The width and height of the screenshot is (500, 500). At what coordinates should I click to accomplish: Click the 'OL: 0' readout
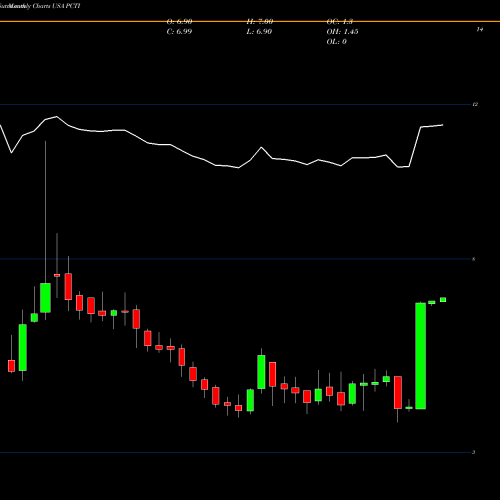337,42
